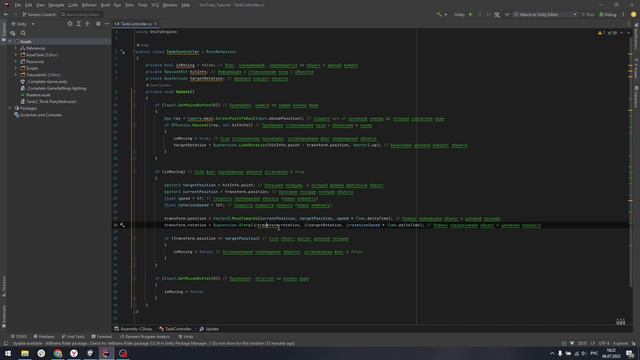640x360 pixels.
Task: Open the Unity tool window tab
Action: 186,337
